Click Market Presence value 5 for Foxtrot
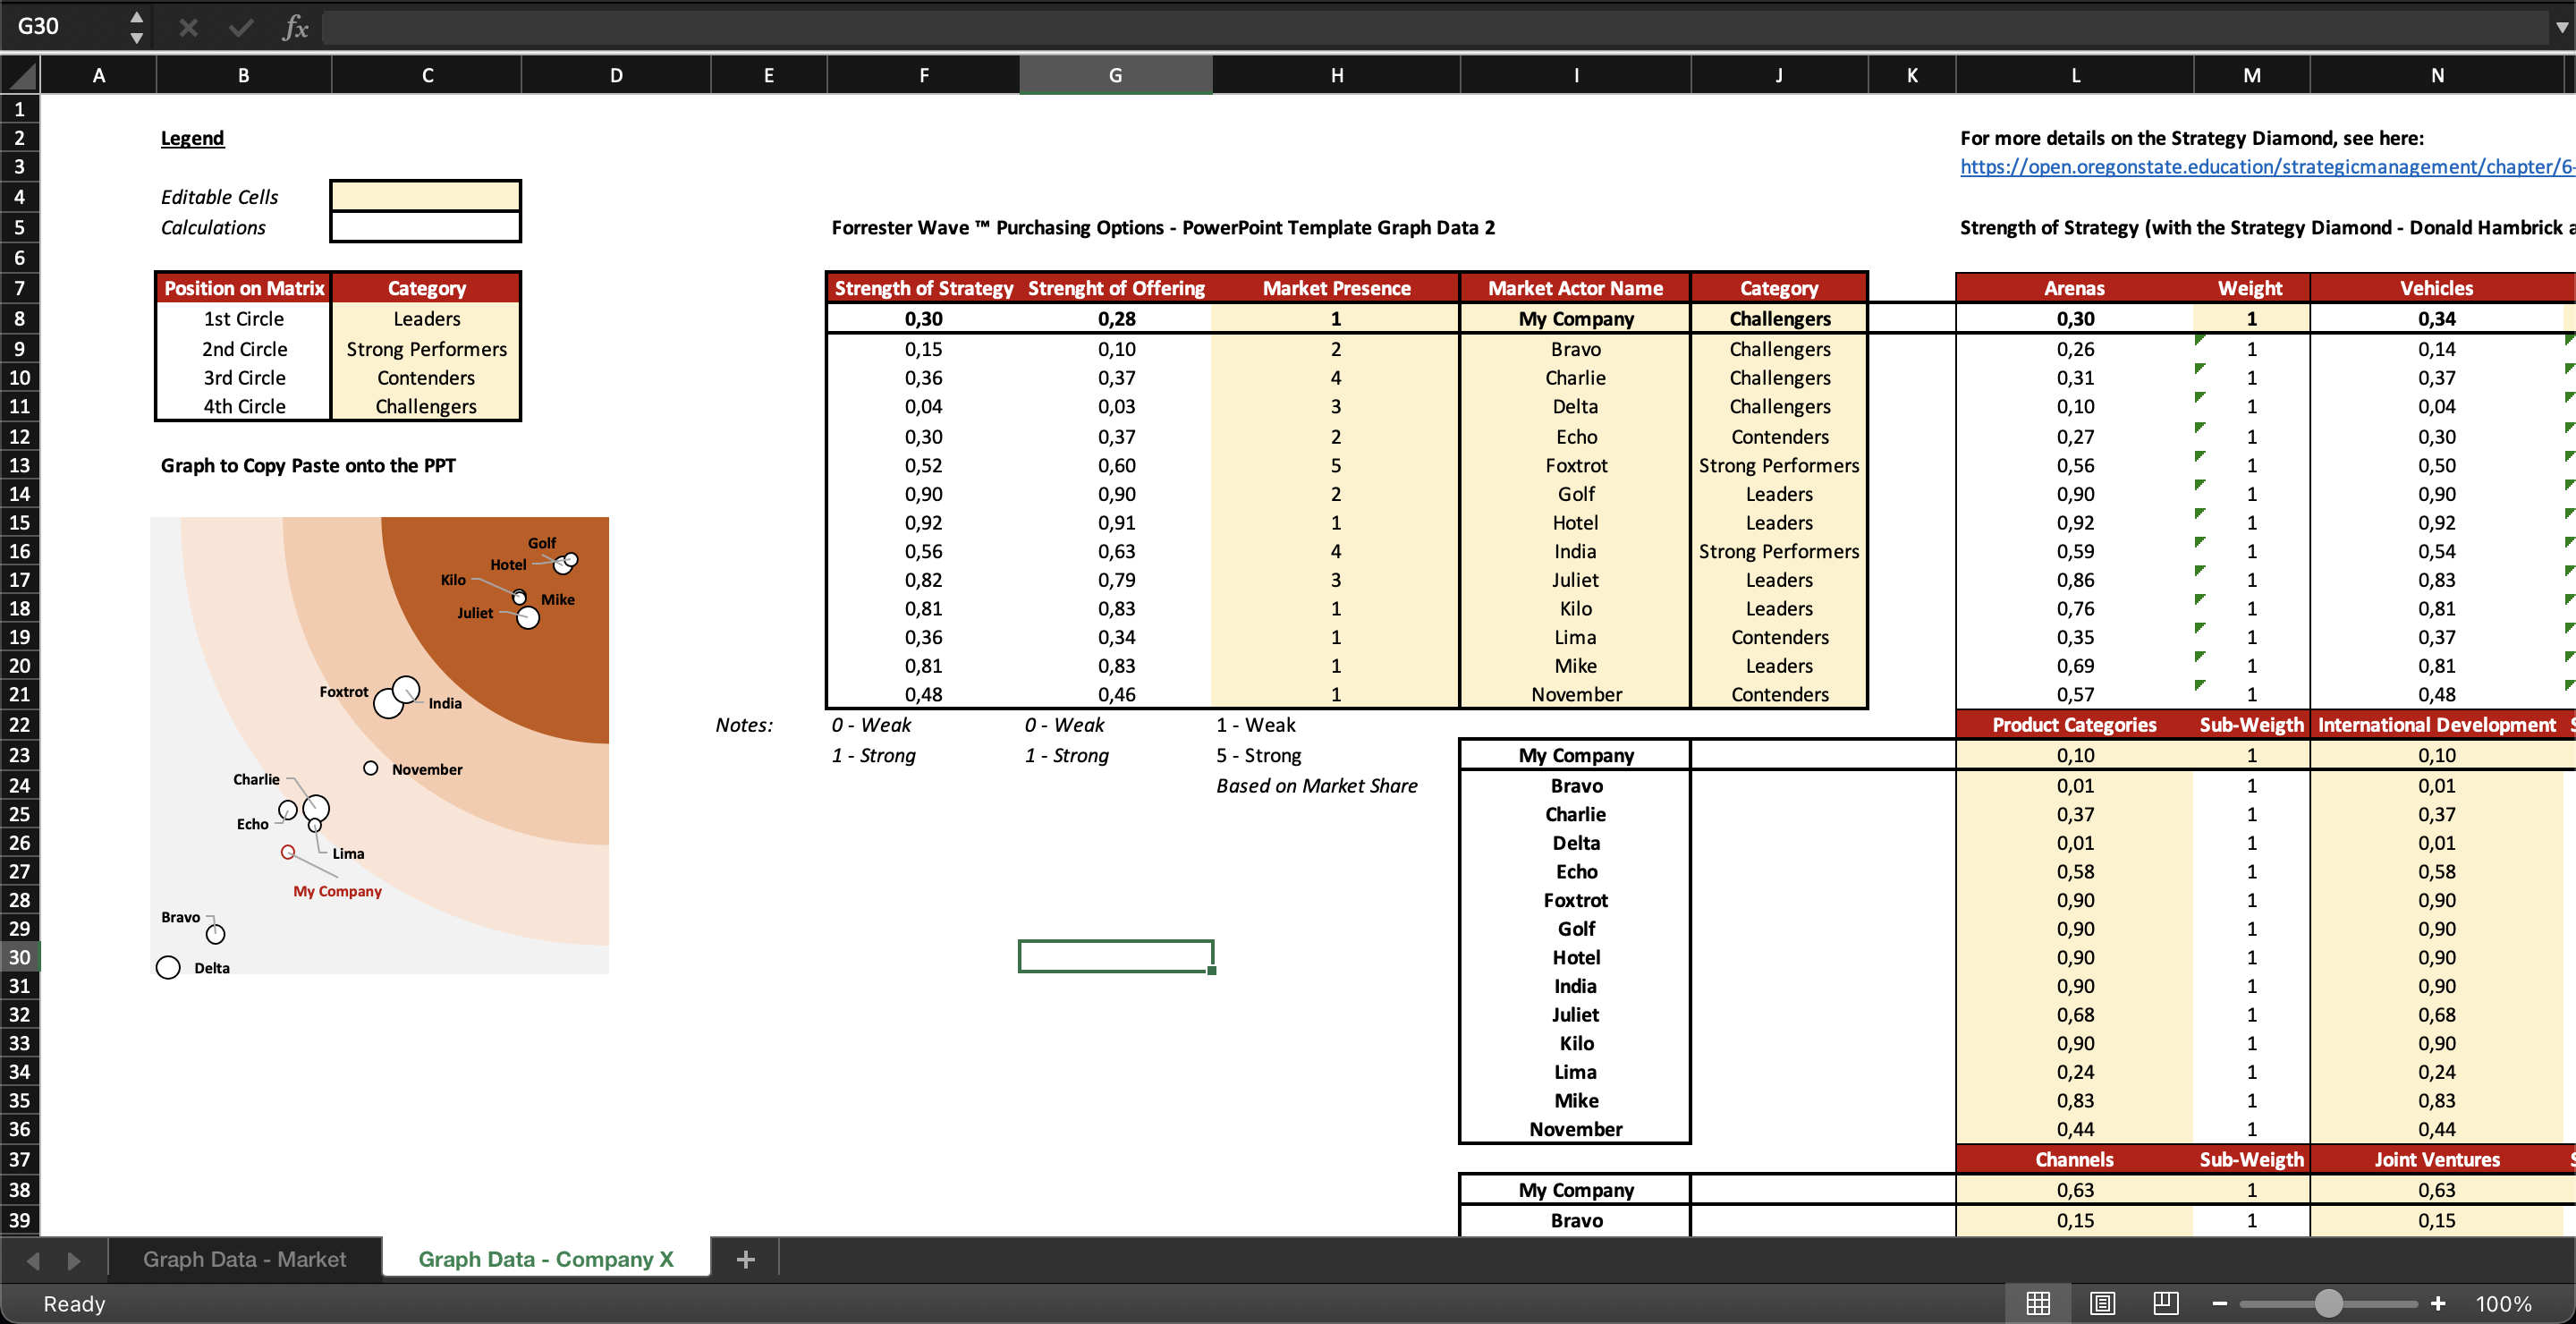The image size is (2576, 1324). click(x=1336, y=465)
